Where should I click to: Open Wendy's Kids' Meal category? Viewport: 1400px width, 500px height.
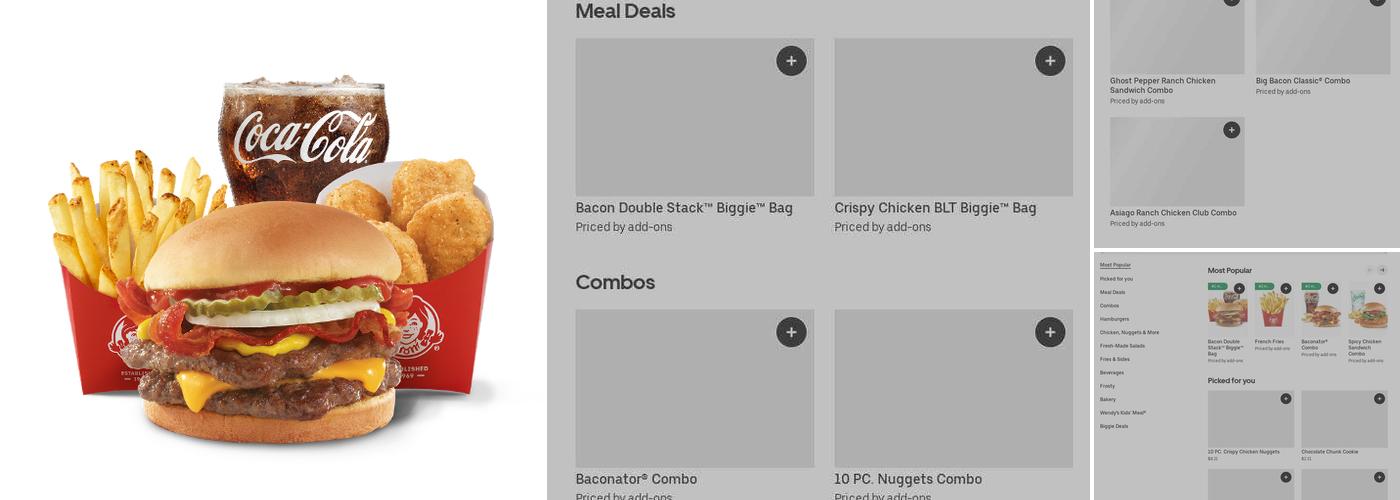coord(1123,413)
